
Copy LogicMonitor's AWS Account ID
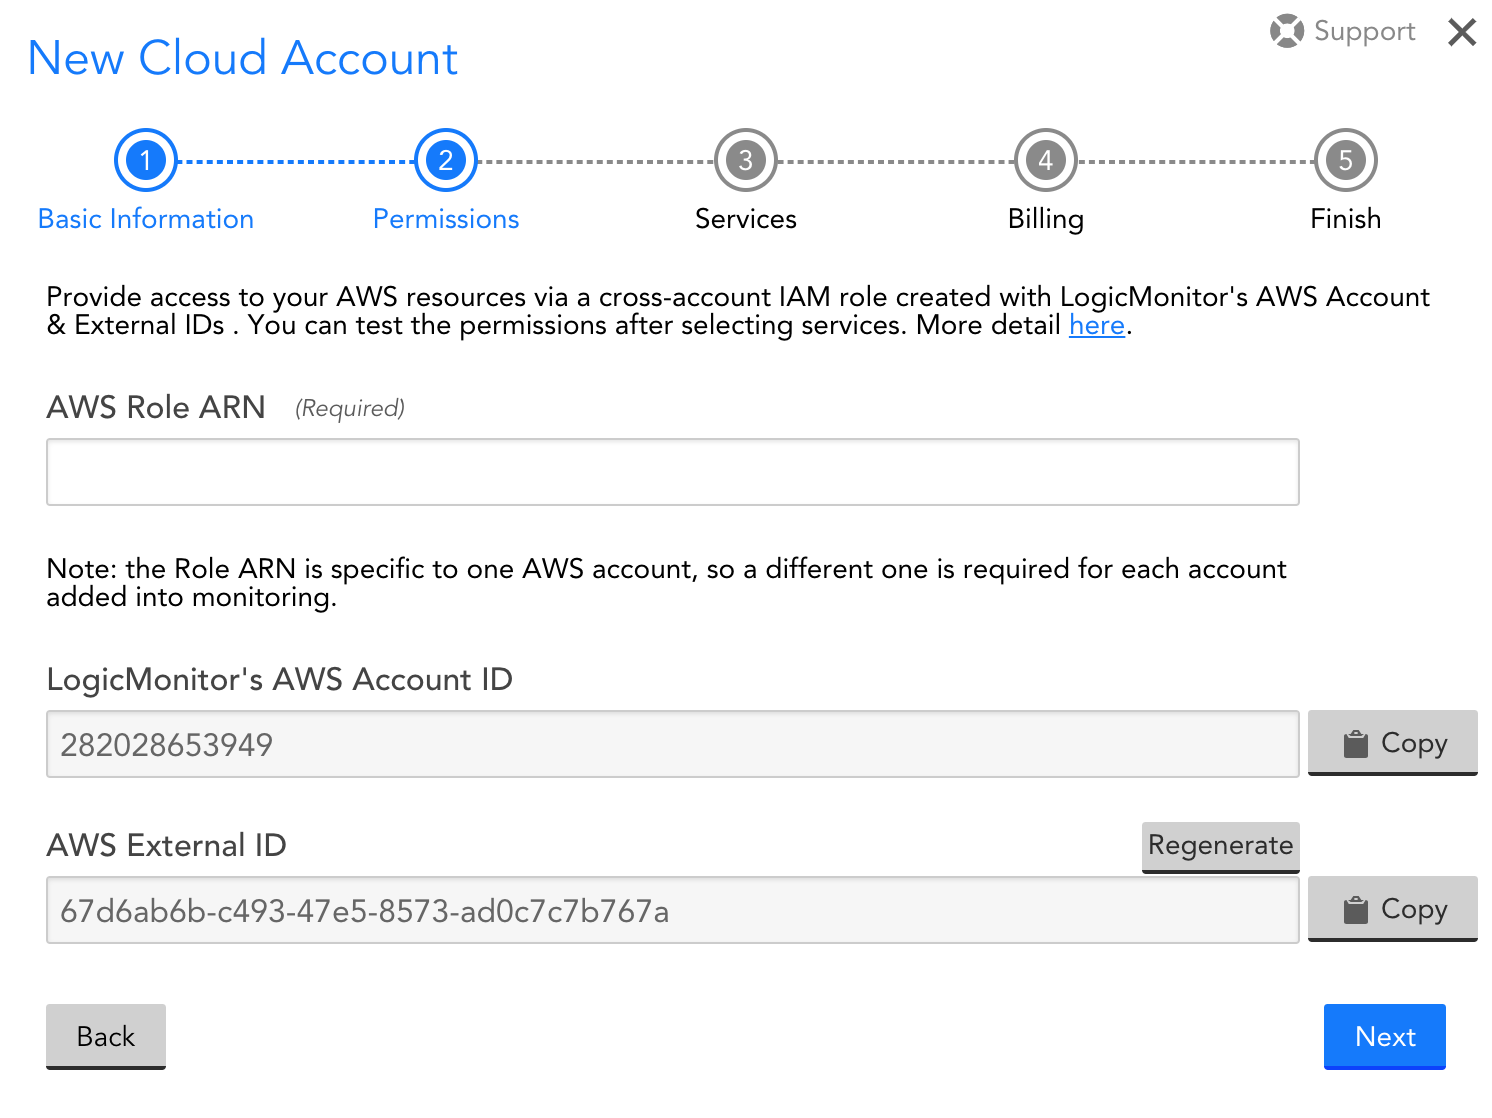[x=1393, y=743]
